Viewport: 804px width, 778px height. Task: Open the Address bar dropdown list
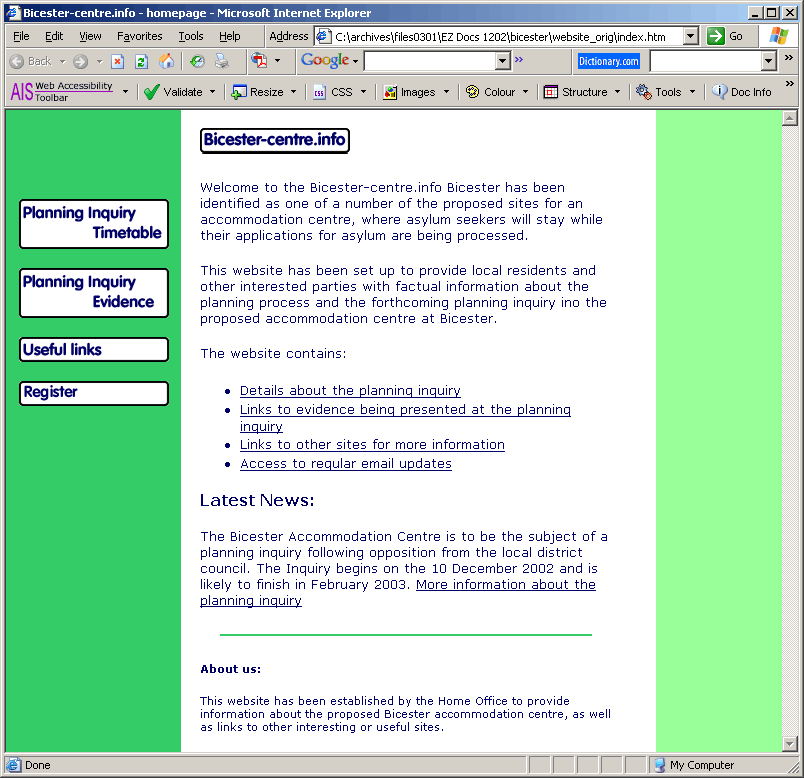[691, 36]
